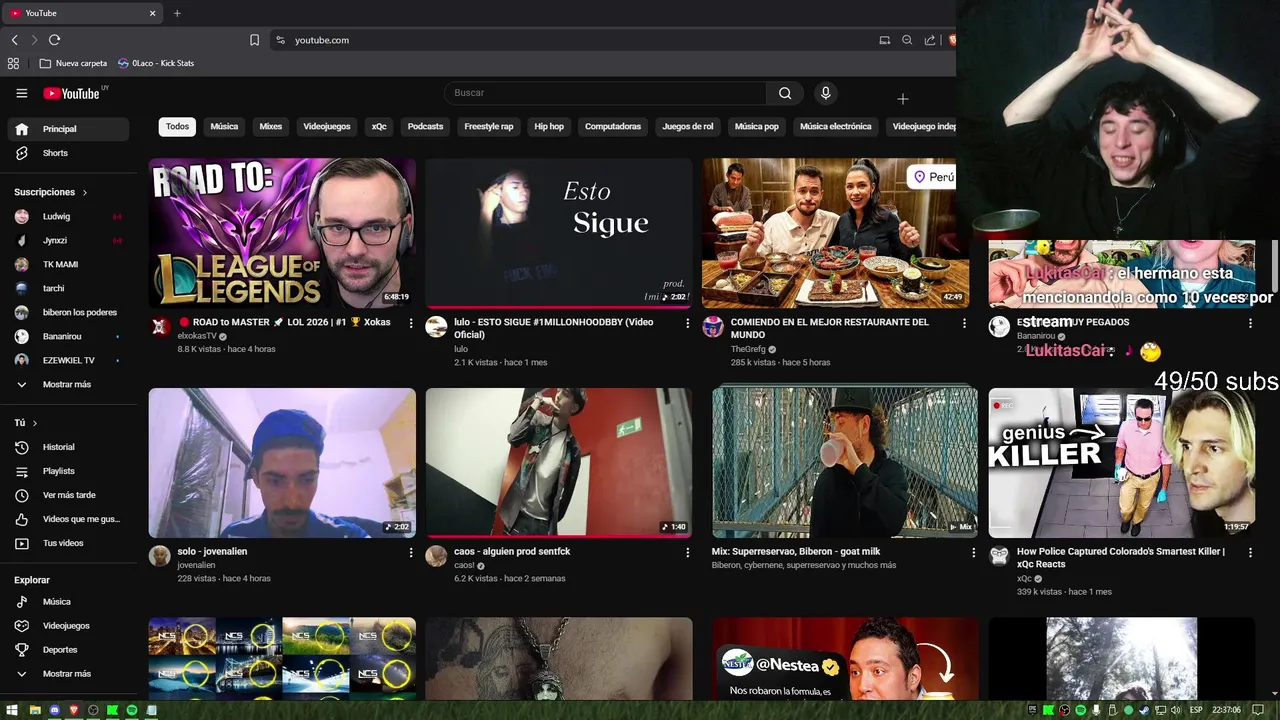Open Discord from the taskbar
This screenshot has height=720, width=1280.
coord(55,710)
